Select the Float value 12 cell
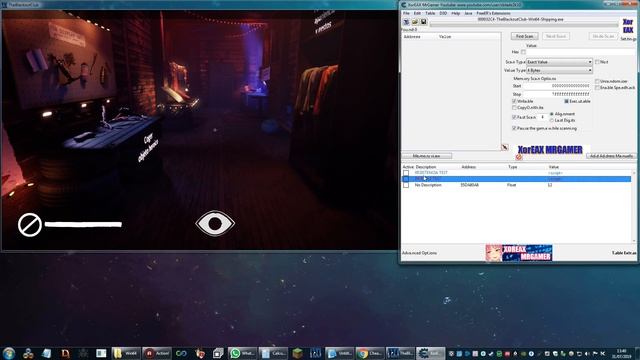Image resolution: width=640 pixels, height=360 pixels. [550, 185]
